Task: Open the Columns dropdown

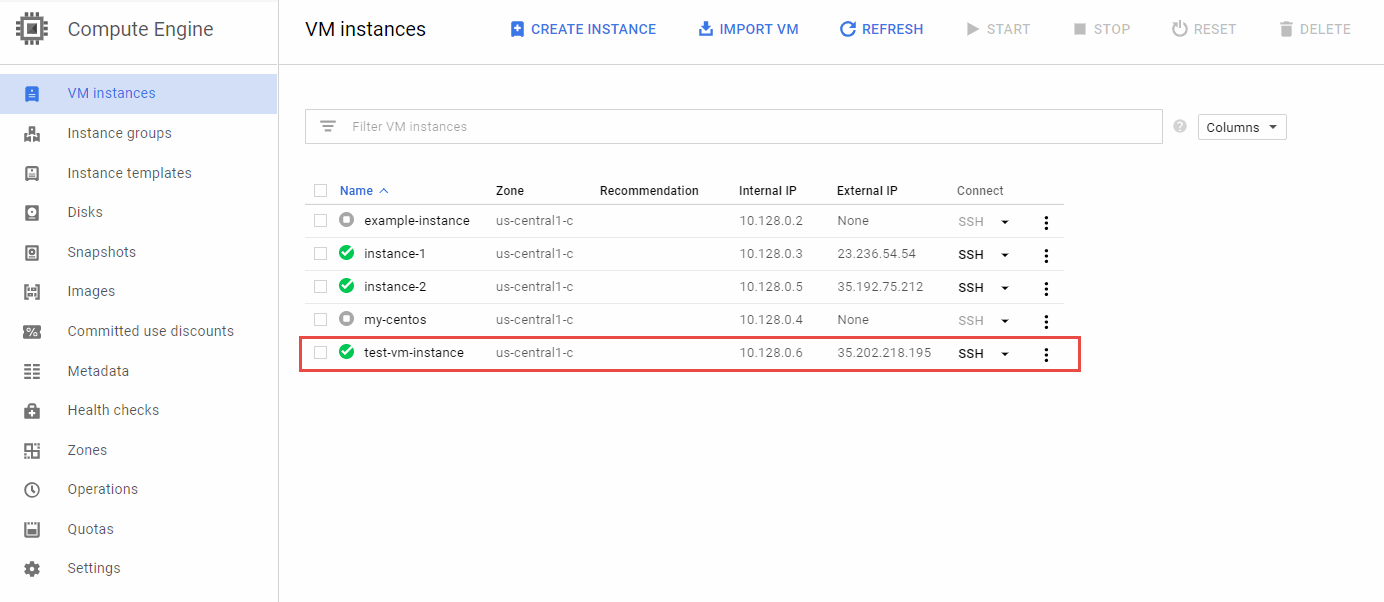Action: point(1241,127)
